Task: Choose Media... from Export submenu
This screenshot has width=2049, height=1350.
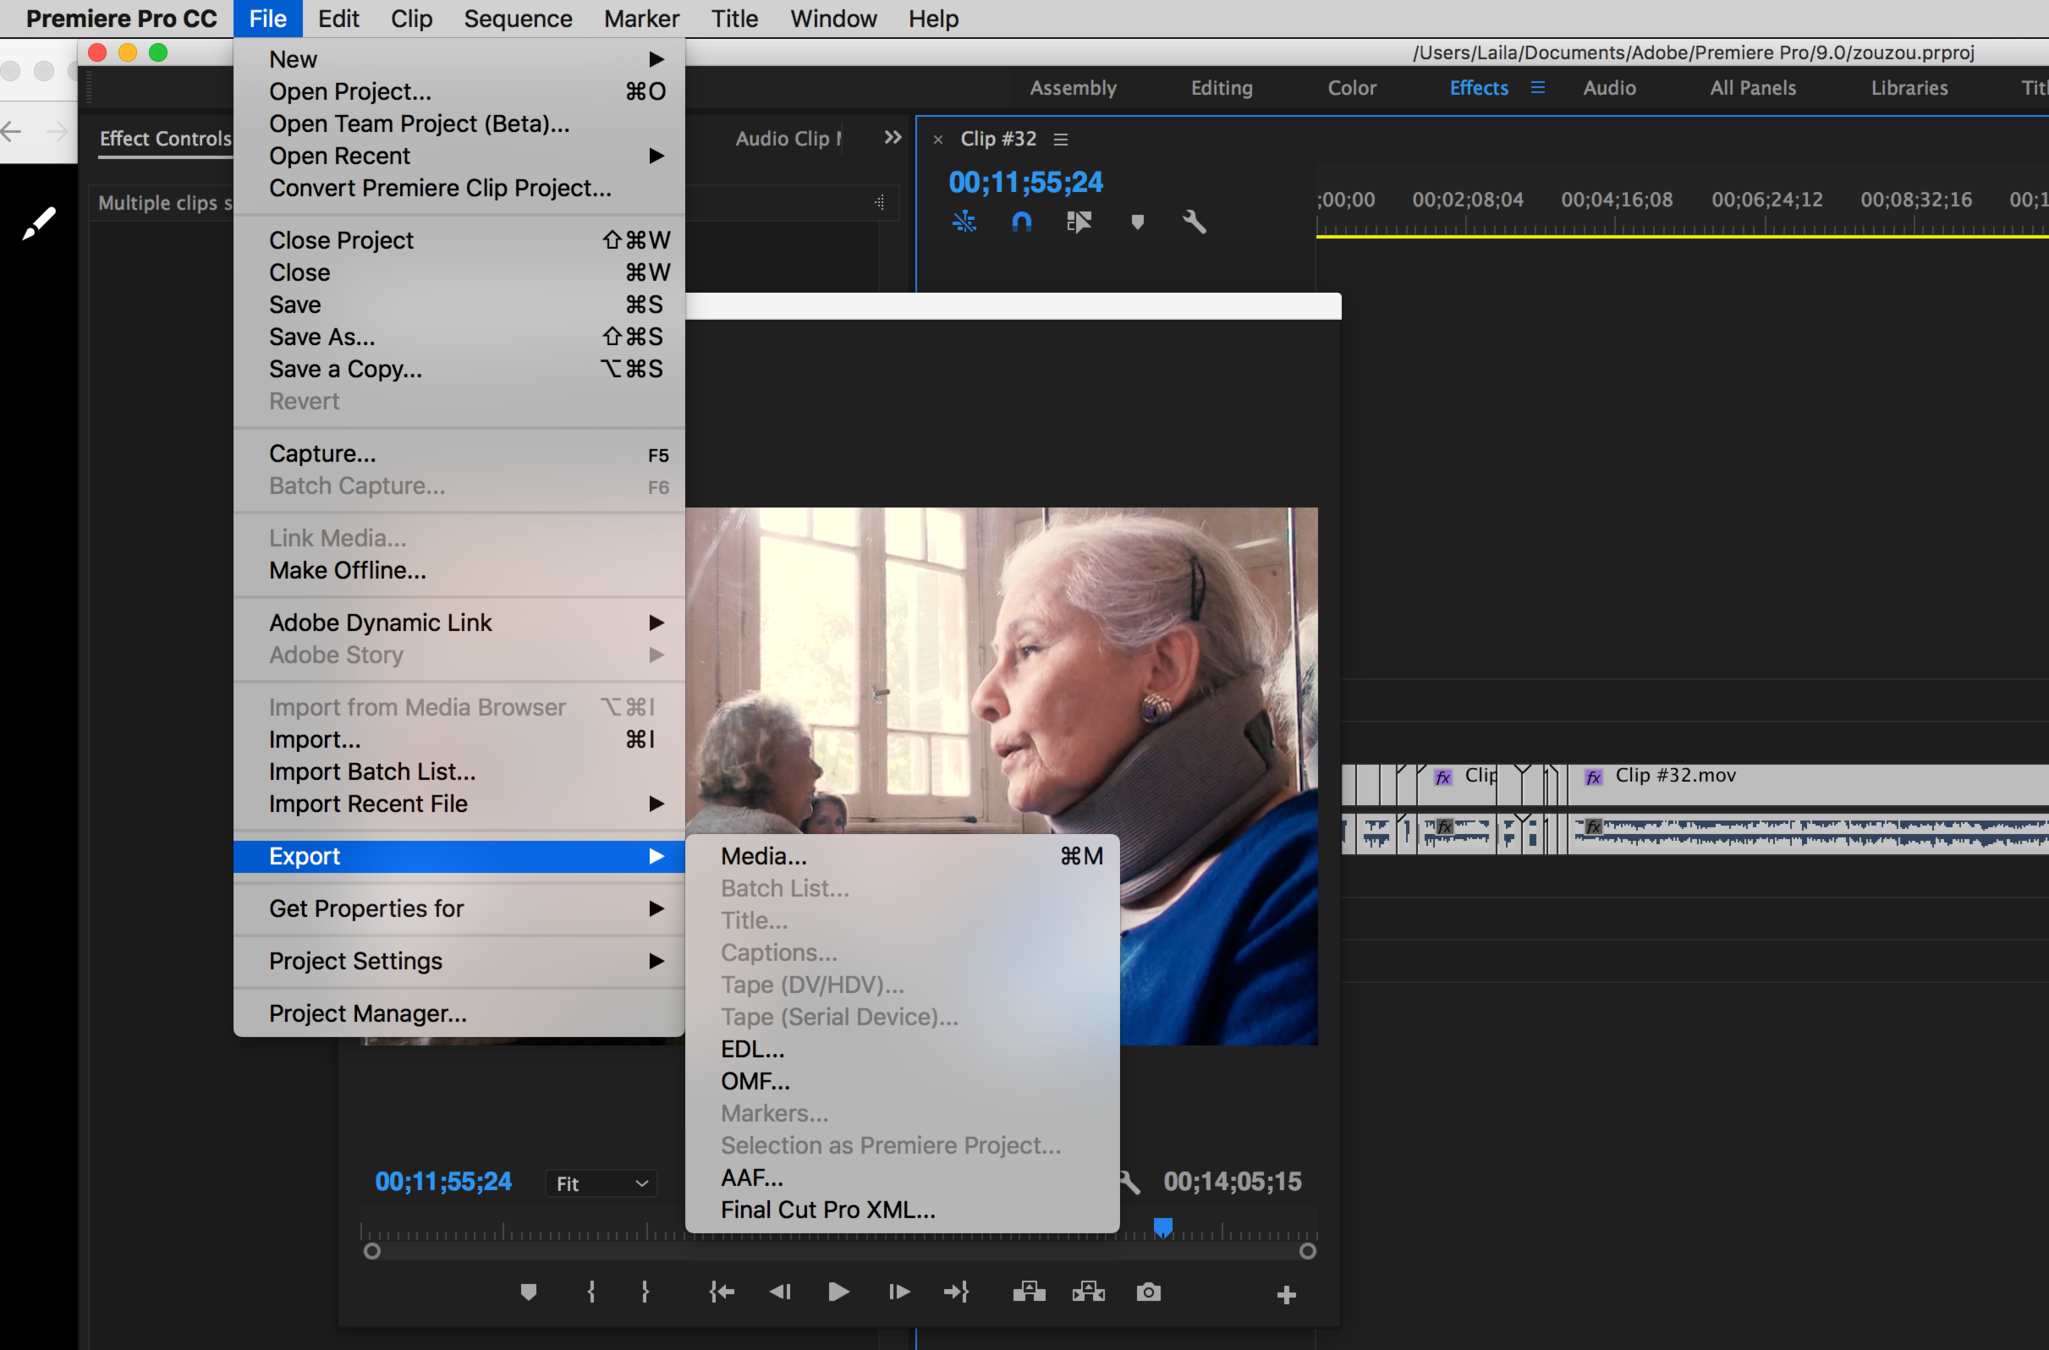Action: [764, 856]
